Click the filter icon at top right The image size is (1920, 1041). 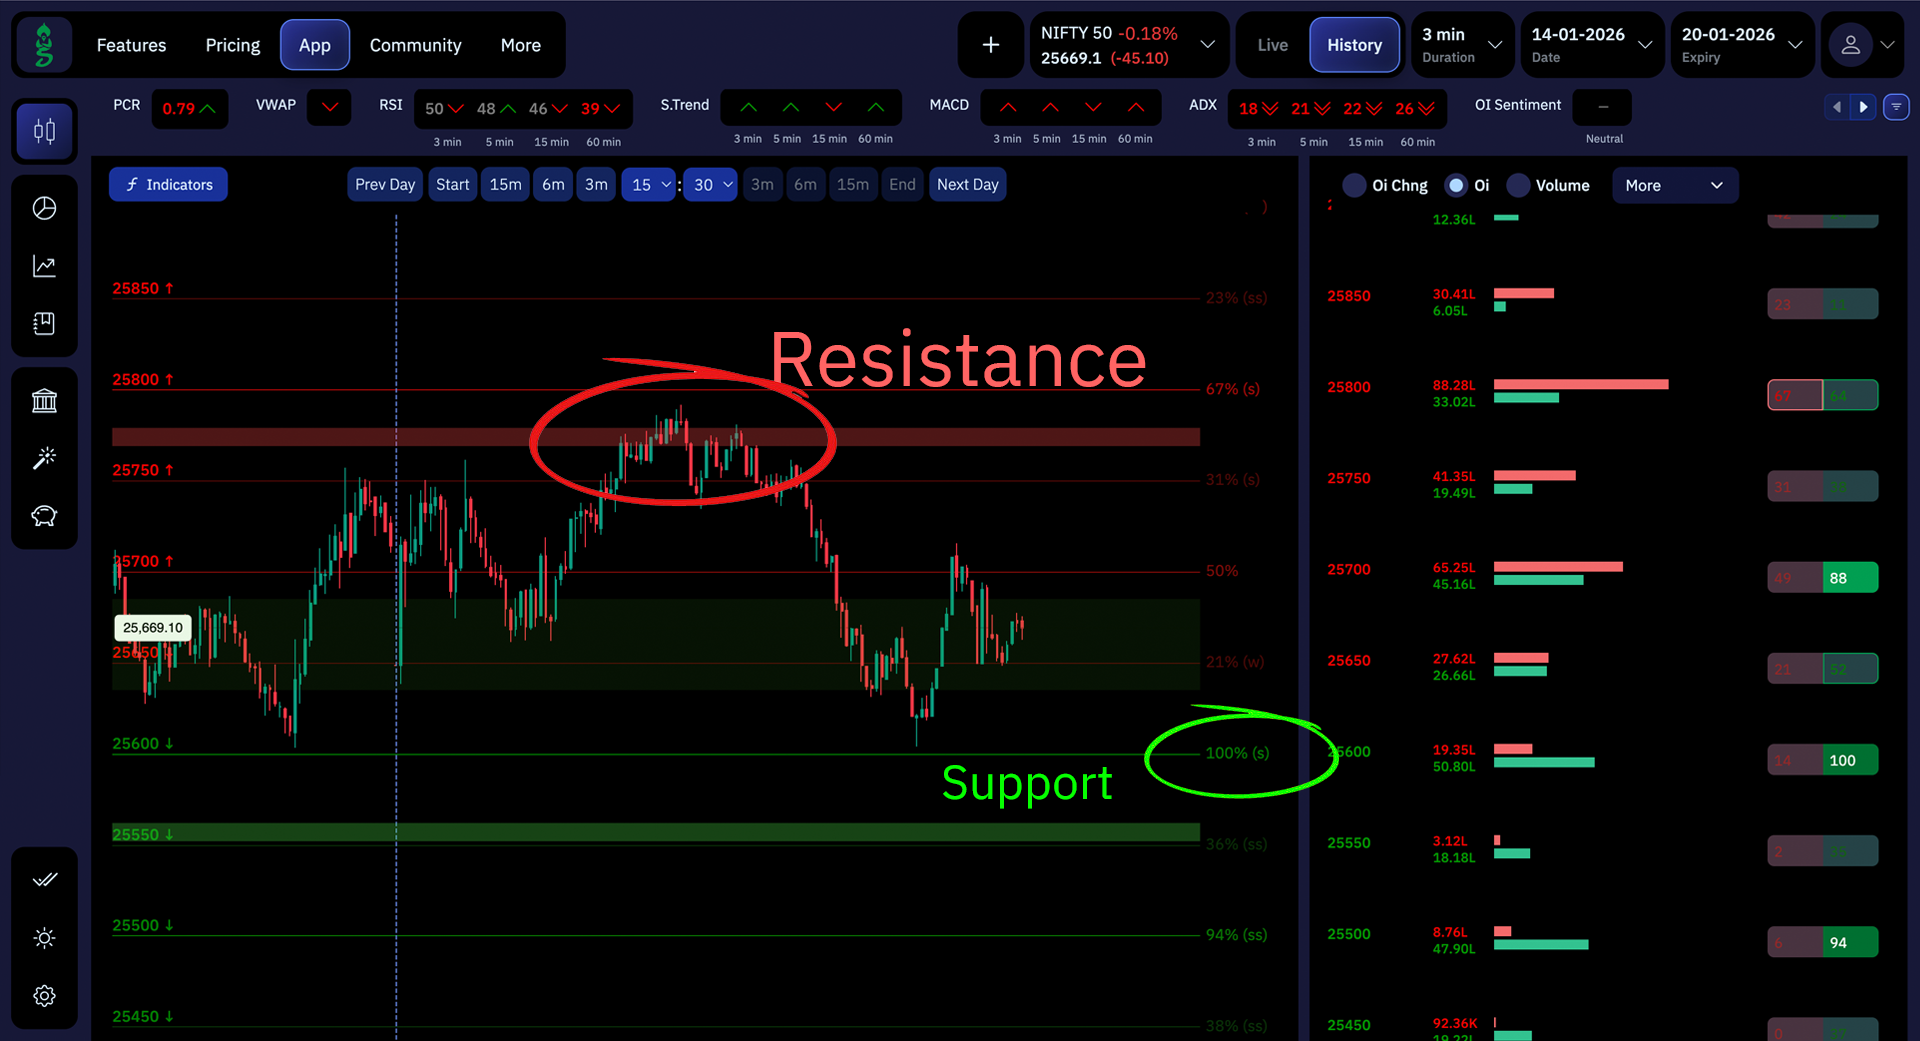[x=1896, y=107]
